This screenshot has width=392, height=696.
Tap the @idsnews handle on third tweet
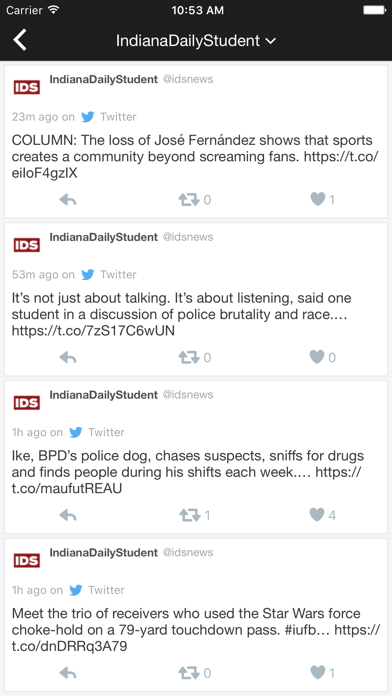click(188, 395)
